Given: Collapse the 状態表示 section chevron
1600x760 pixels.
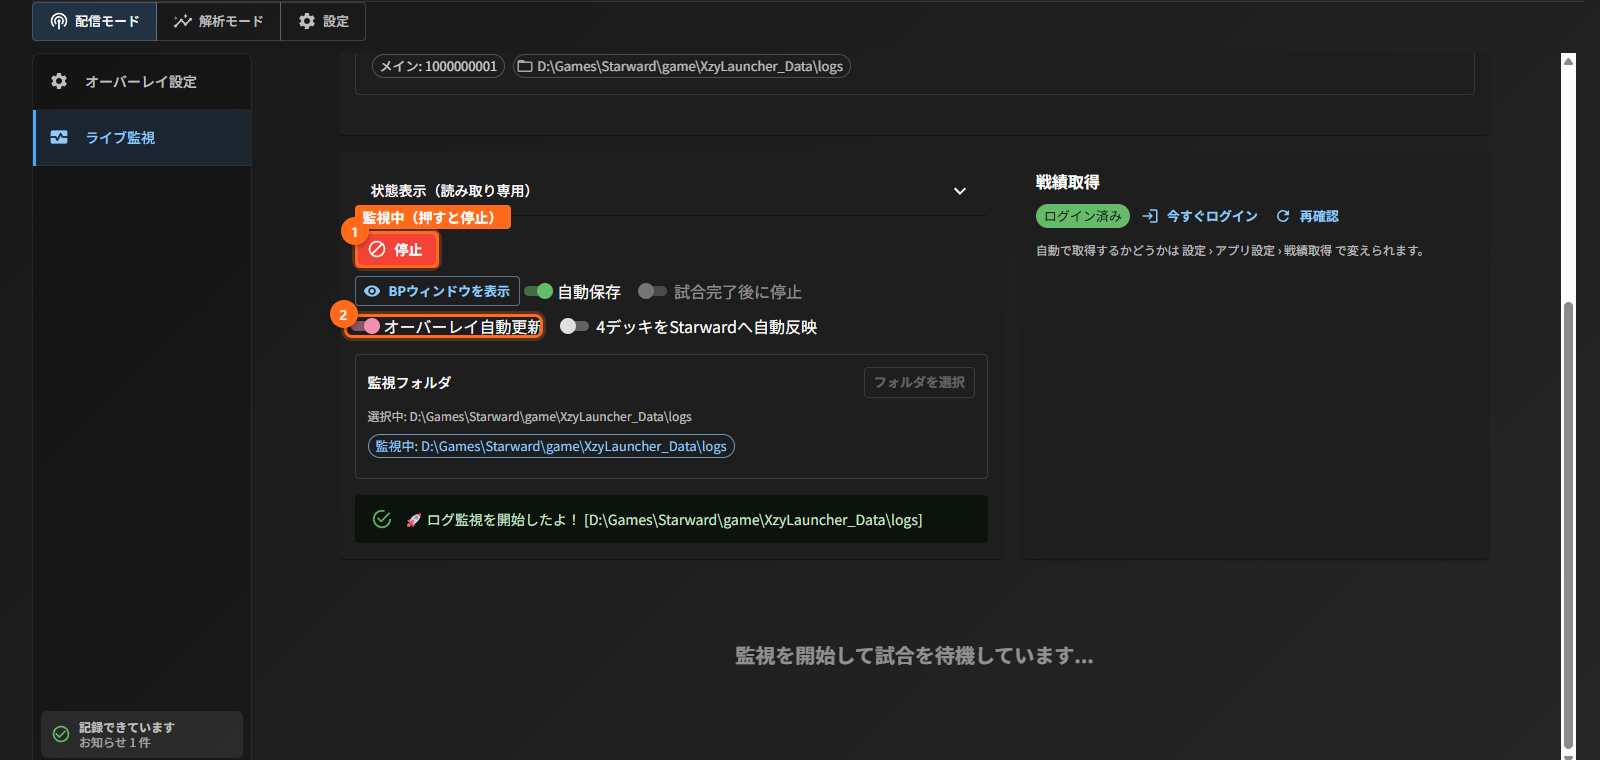Looking at the screenshot, I should point(960,191).
